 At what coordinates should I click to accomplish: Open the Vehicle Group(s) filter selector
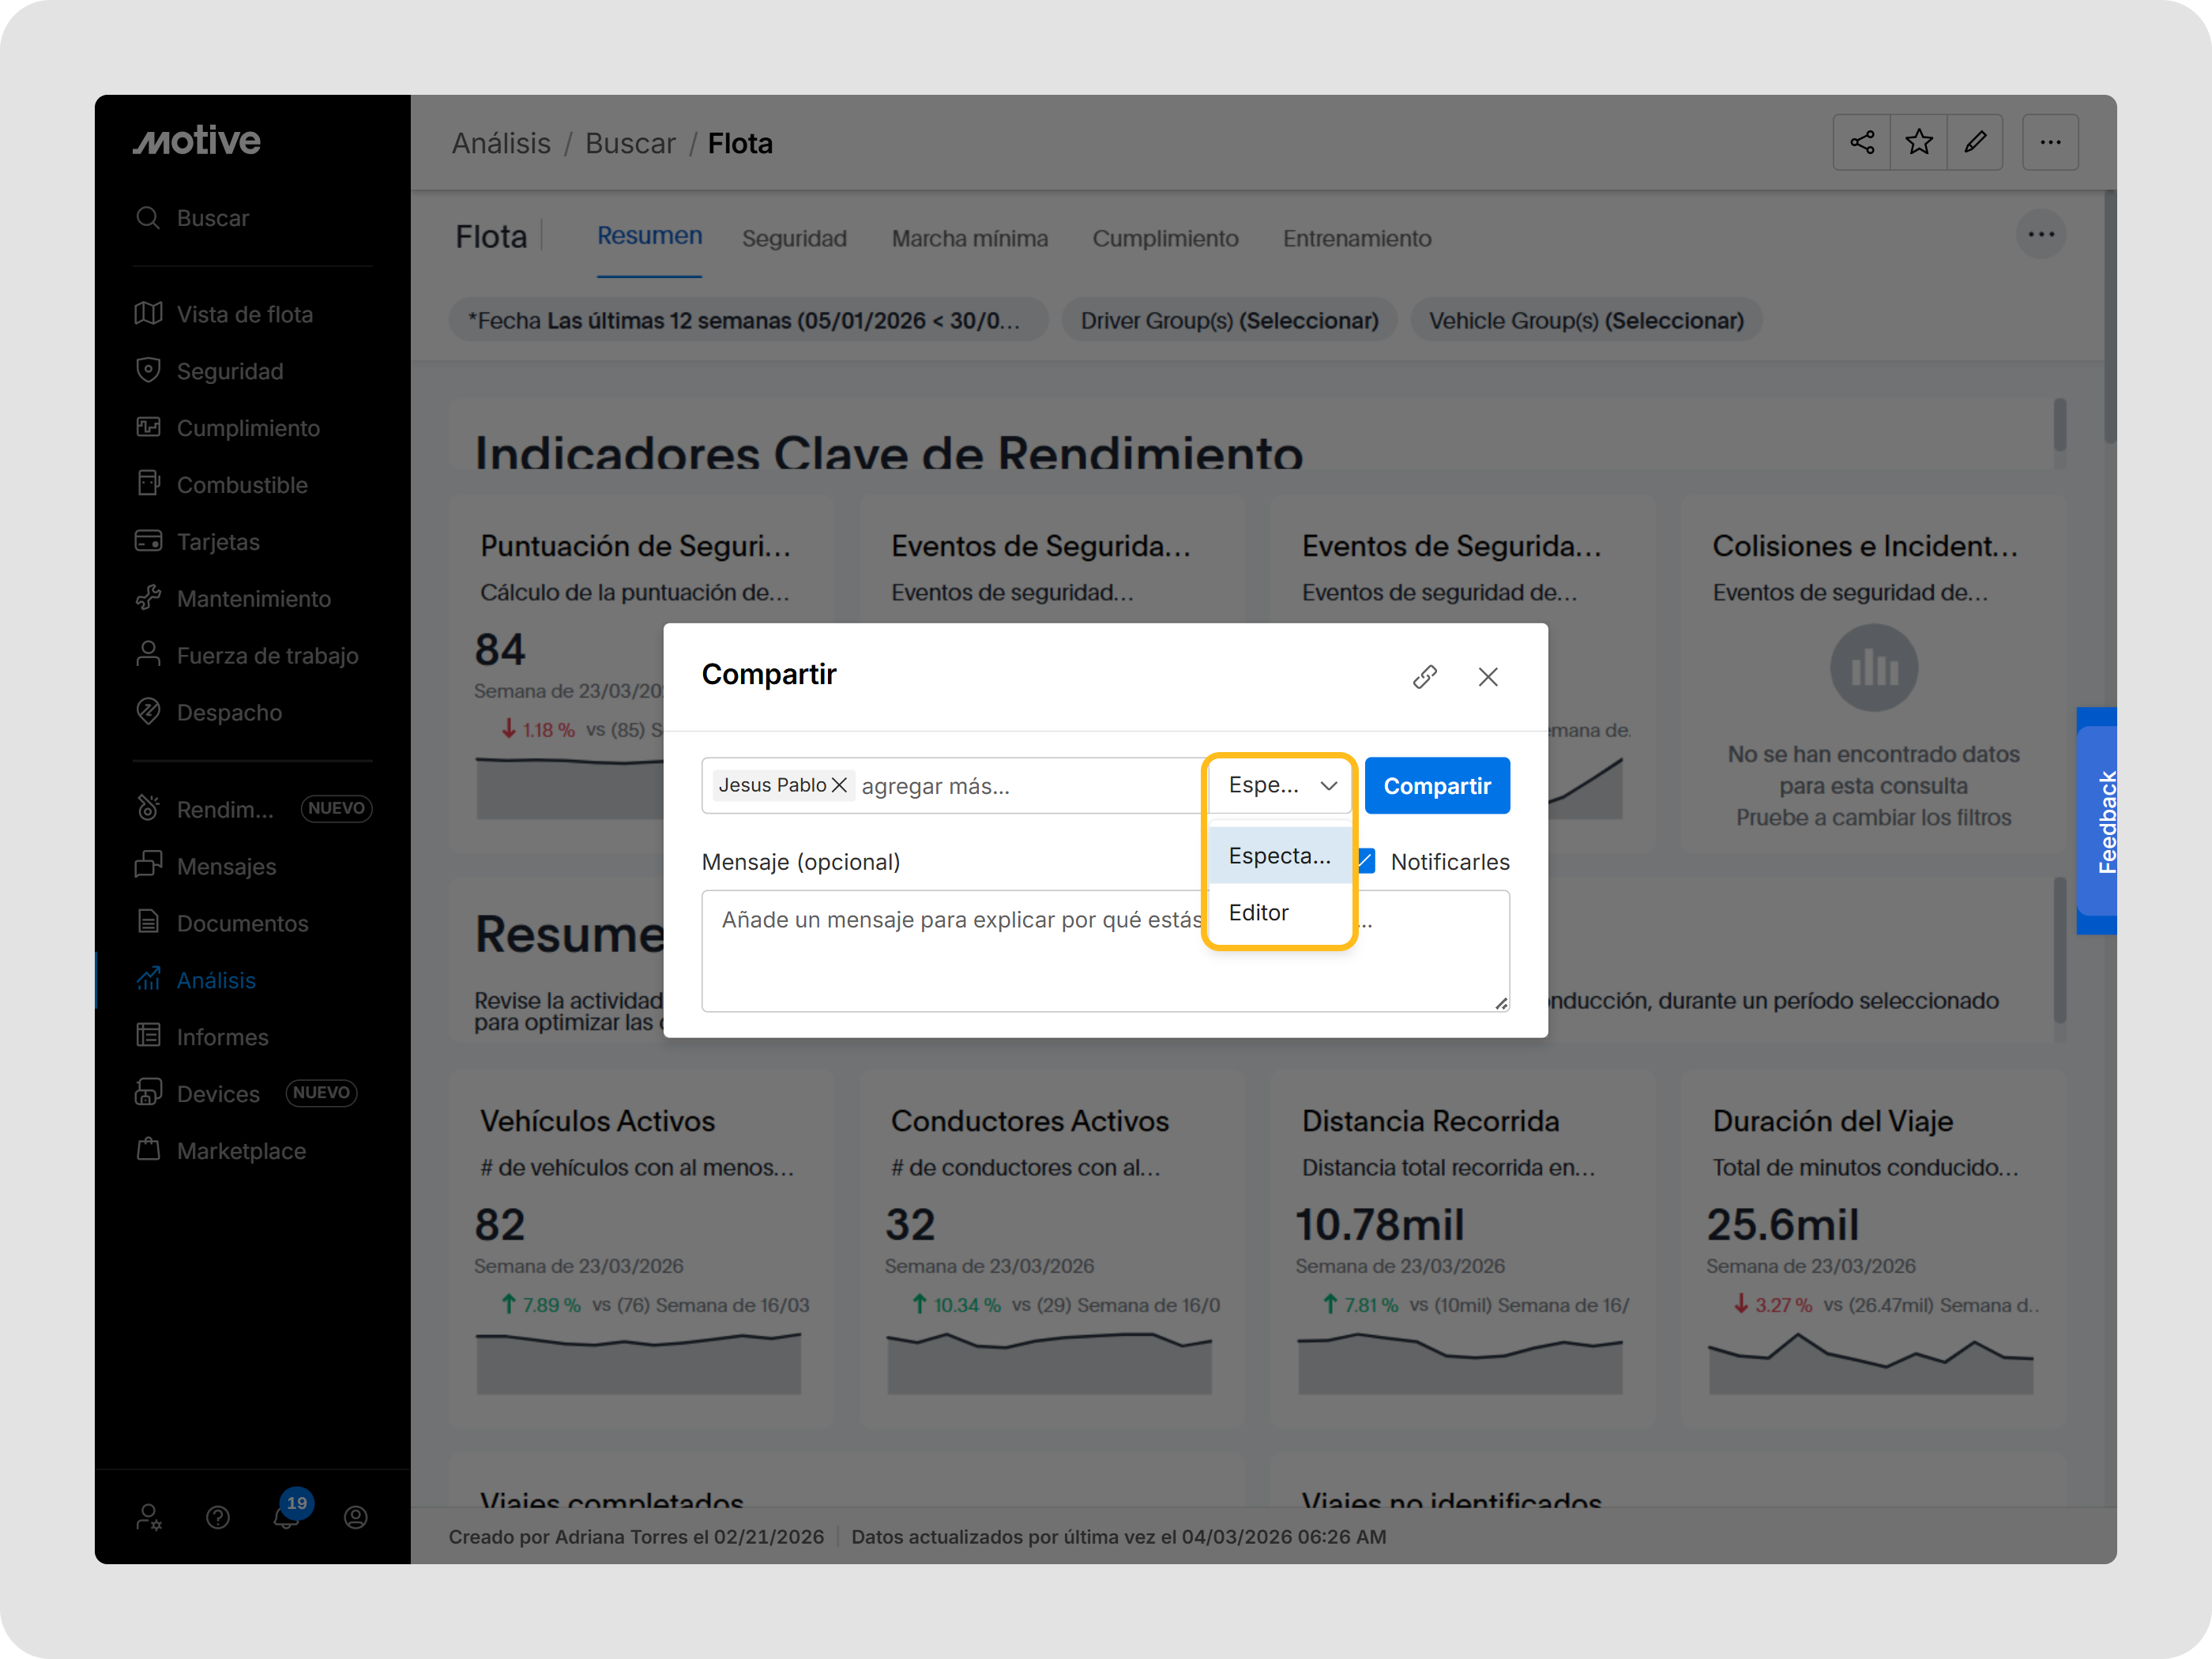pos(1585,321)
